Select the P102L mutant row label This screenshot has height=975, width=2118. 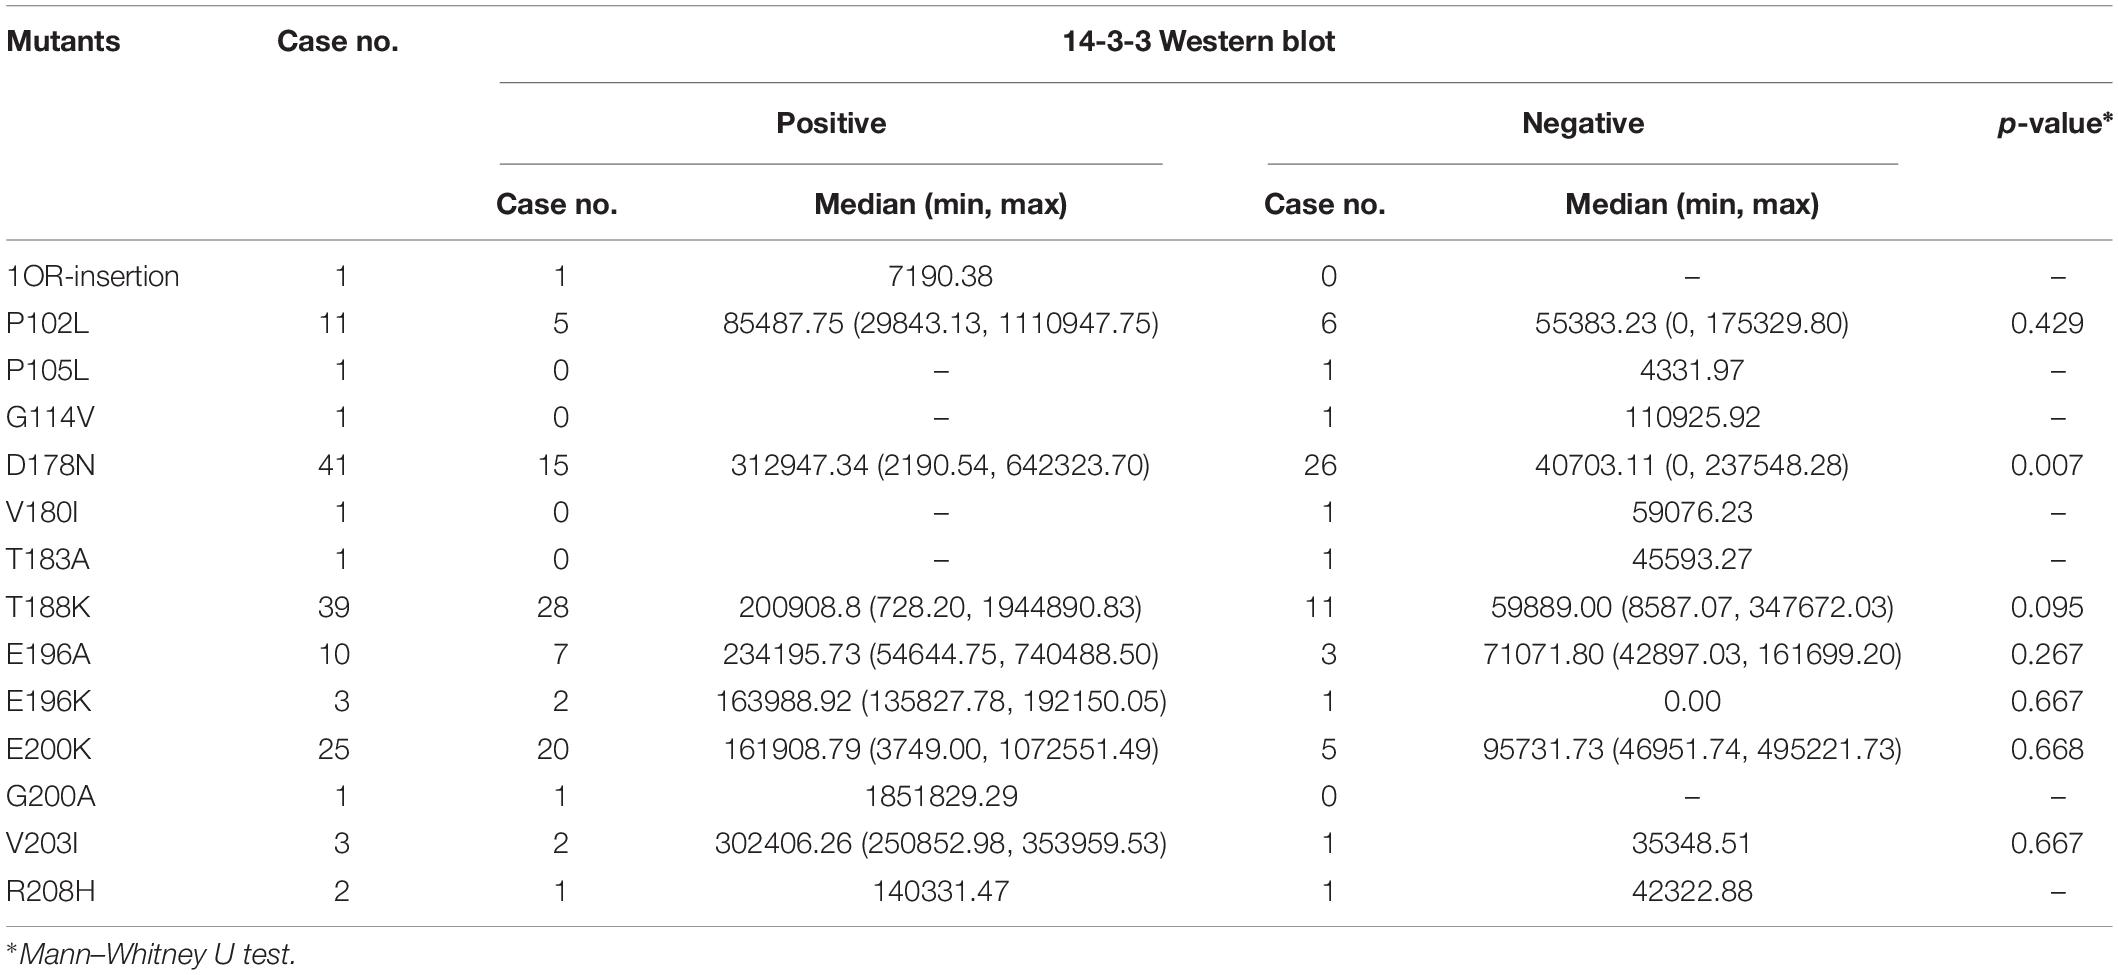point(47,323)
